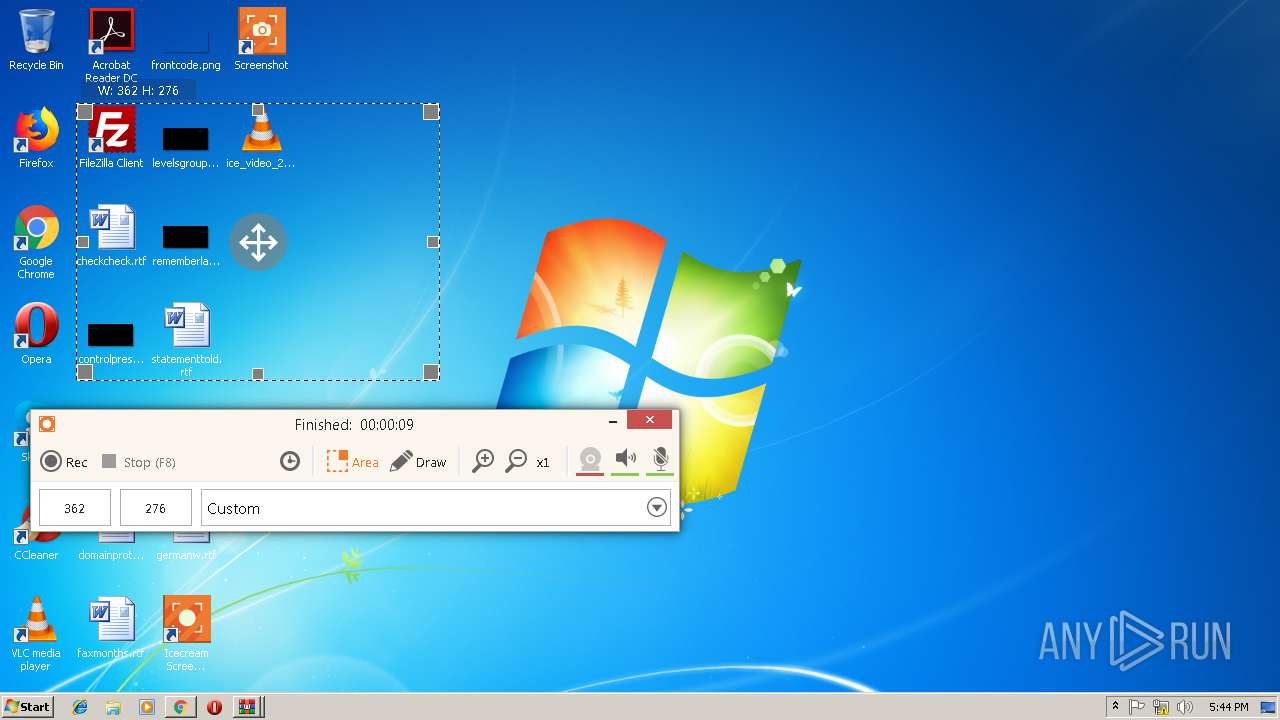Open Opera from the taskbar
The image size is (1280, 720).
pyautogui.click(x=214, y=707)
